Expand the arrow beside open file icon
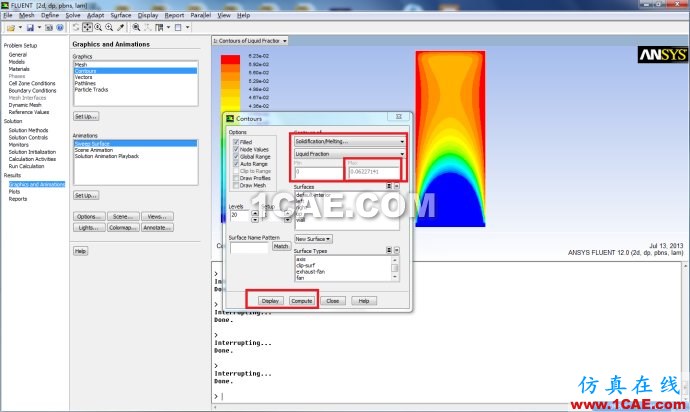Image resolution: width=690 pixels, height=412 pixels. (20, 28)
